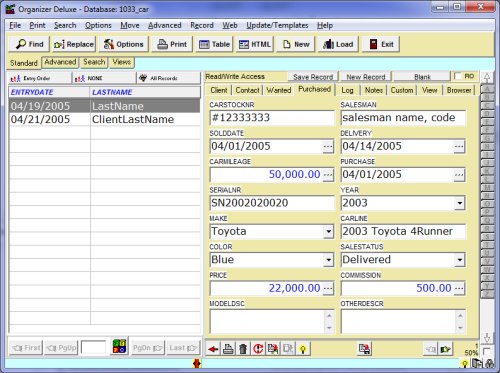Open the DELIVERY date picker ellipsis button
Viewport: 500px width, 373px height.
coord(459,146)
